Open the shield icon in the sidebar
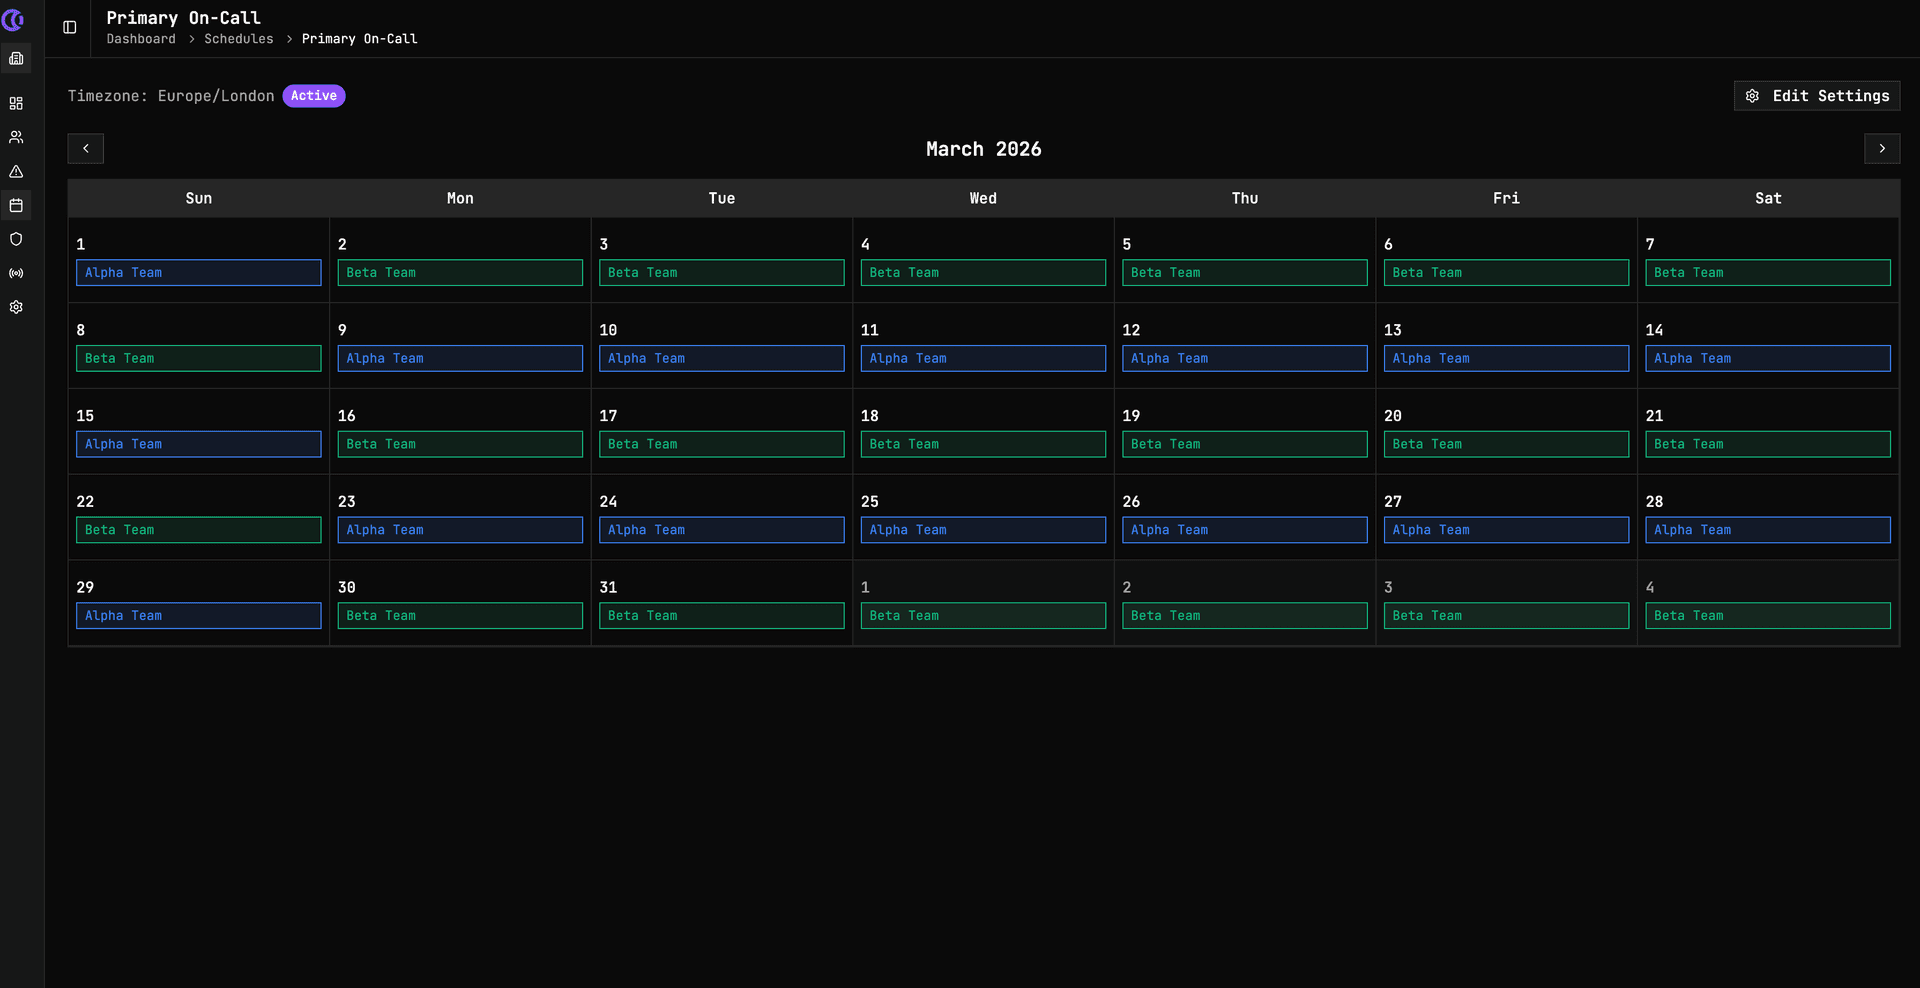 pyautogui.click(x=16, y=239)
